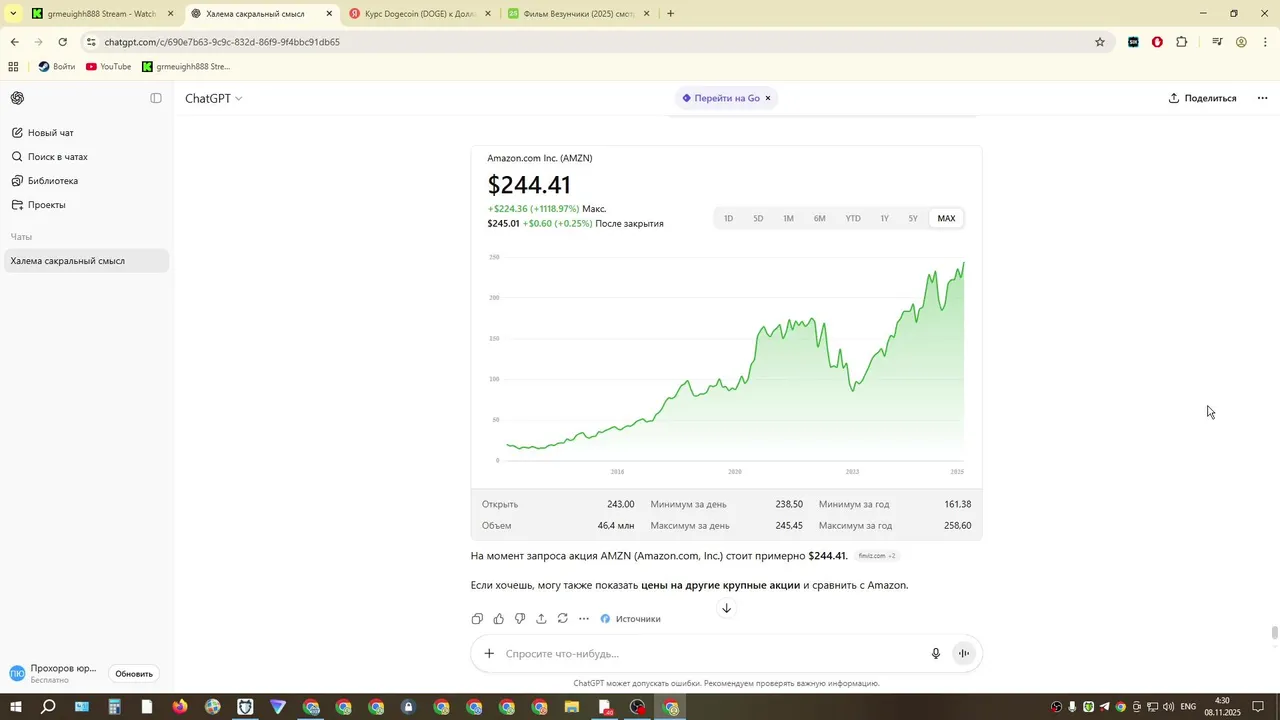This screenshot has width=1280, height=720.
Task: Regenerate the response with the retry icon
Action: point(563,619)
